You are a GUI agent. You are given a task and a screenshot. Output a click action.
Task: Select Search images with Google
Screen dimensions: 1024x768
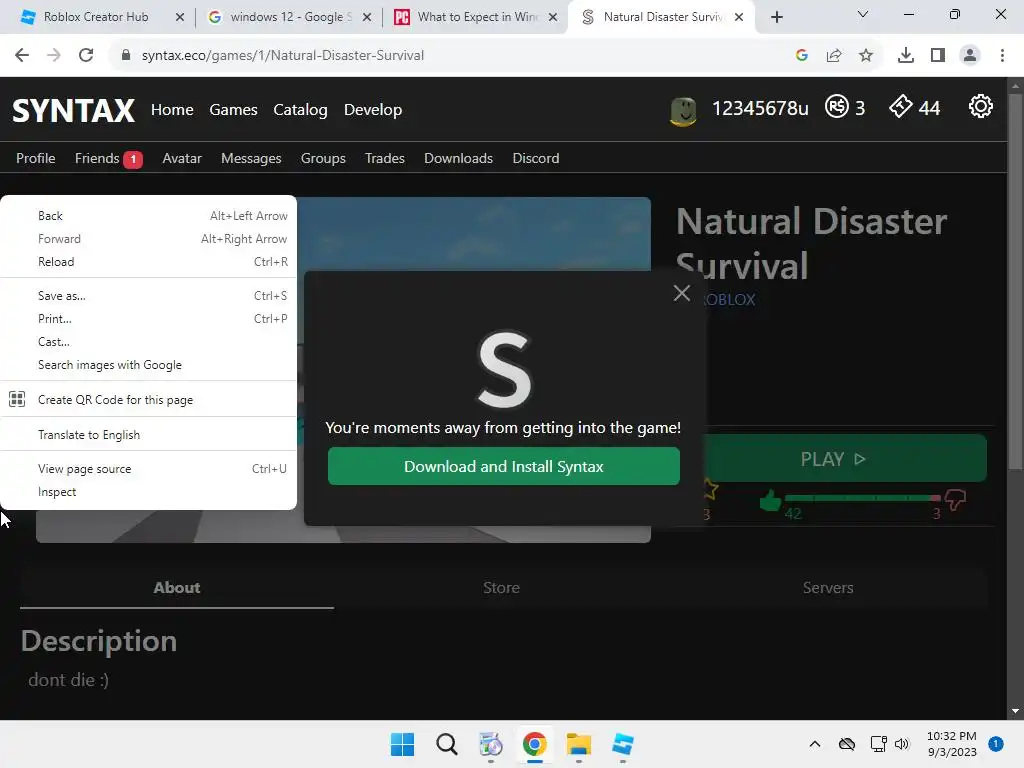(148, 365)
